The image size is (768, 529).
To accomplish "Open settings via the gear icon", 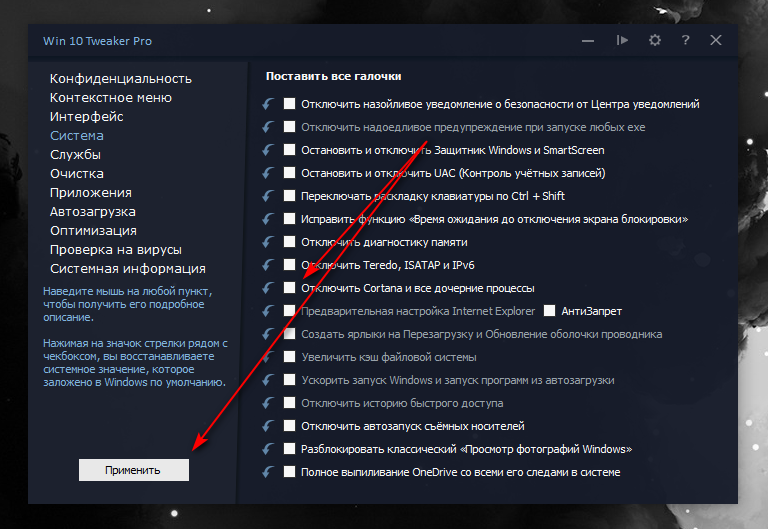I will click(x=655, y=40).
